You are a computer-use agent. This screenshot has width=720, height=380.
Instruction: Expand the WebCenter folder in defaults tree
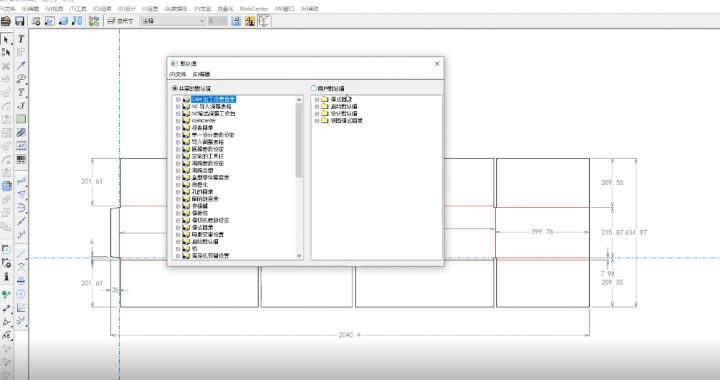[178, 121]
